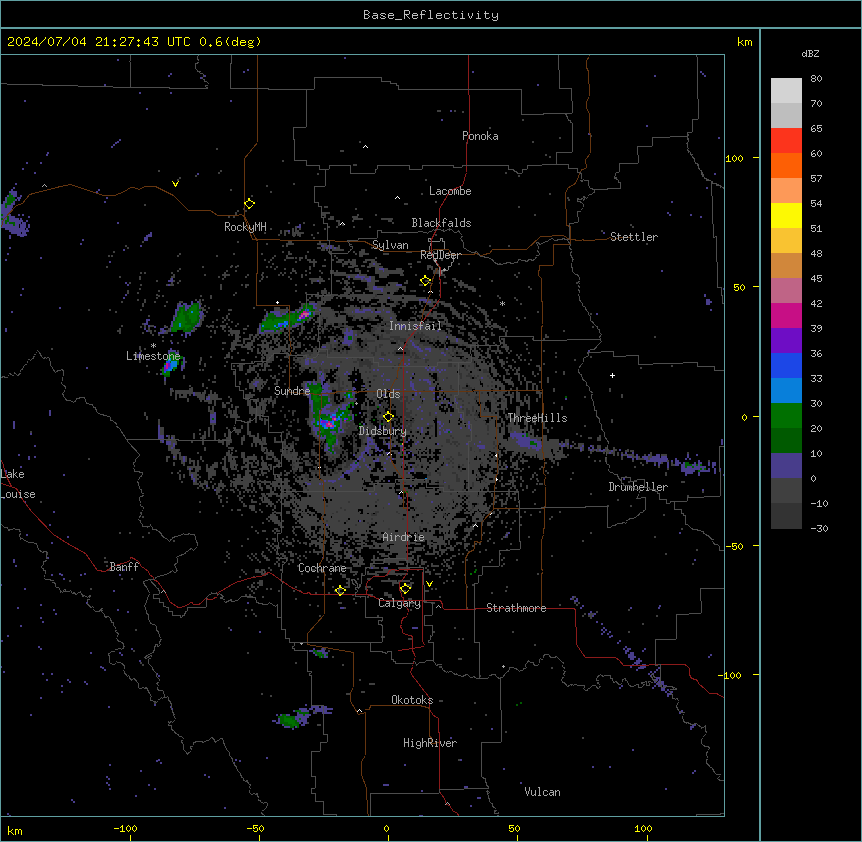
Task: Select the yellow diamond marker below Cochrane
Action: [340, 590]
